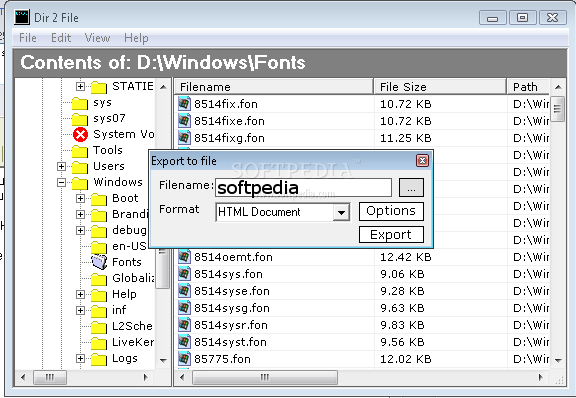Click the 8514fixg.fon file icon

pyautogui.click(x=184, y=137)
